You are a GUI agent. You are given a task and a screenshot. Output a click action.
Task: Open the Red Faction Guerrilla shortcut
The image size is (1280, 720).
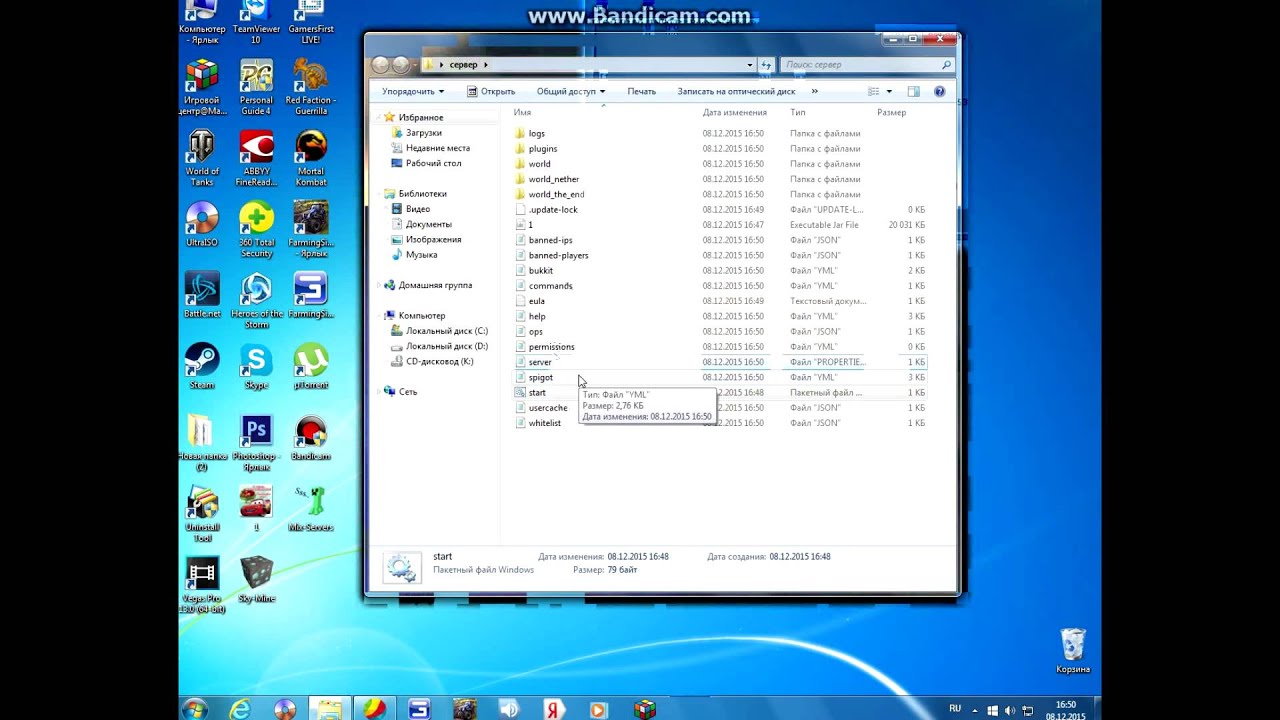point(311,87)
